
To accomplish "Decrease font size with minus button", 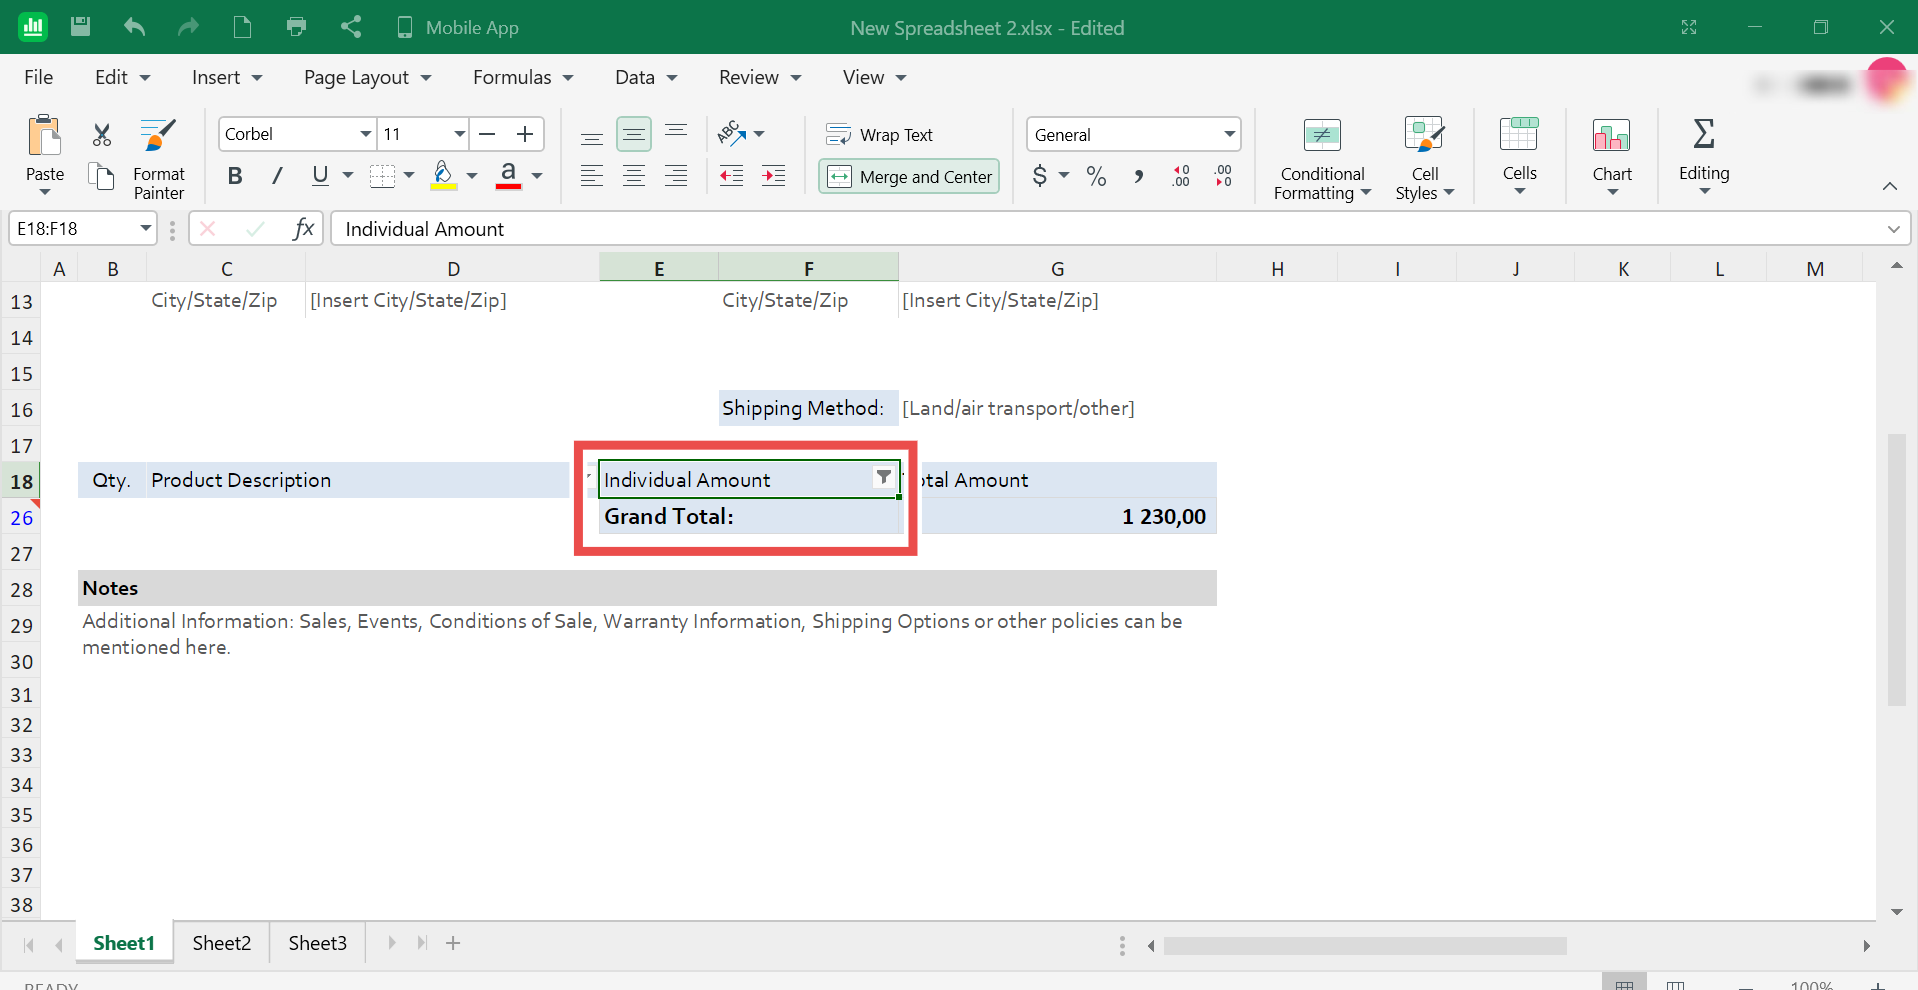I will (x=487, y=134).
